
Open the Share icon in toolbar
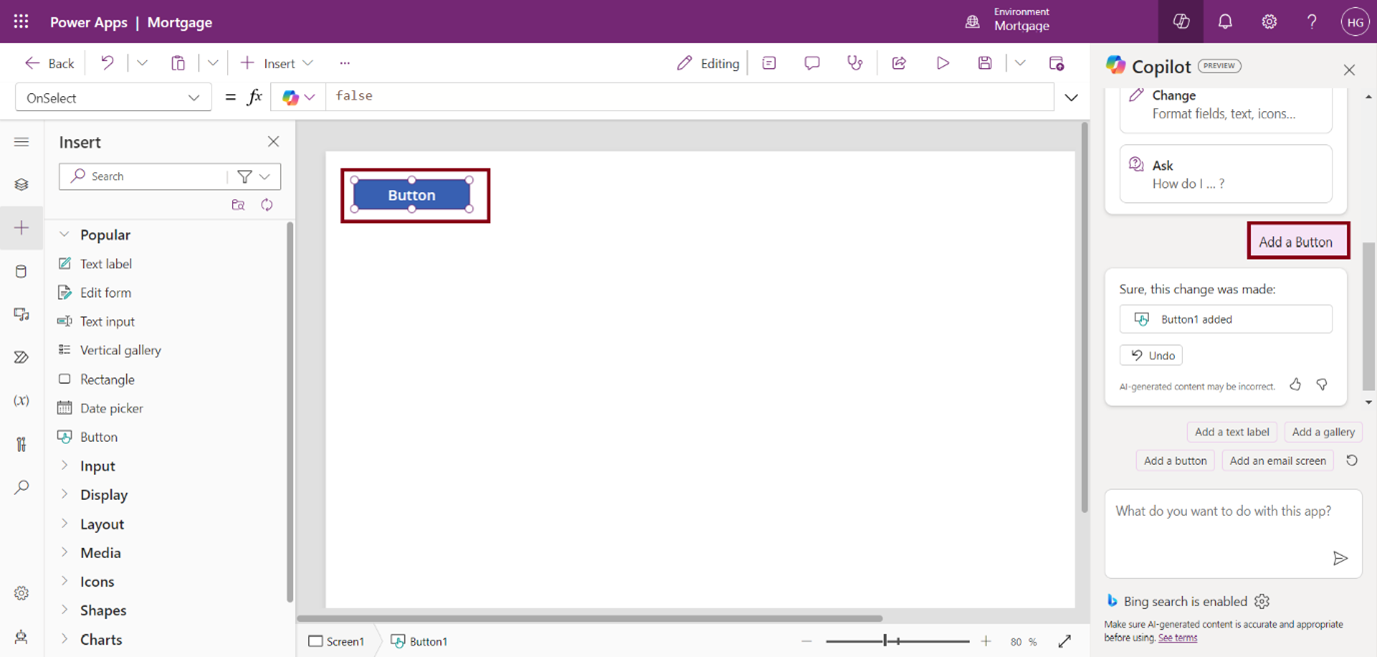pyautogui.click(x=899, y=63)
